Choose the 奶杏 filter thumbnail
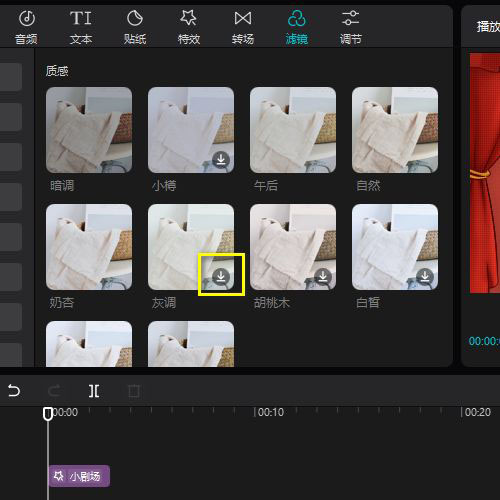The image size is (500, 500). 89,247
